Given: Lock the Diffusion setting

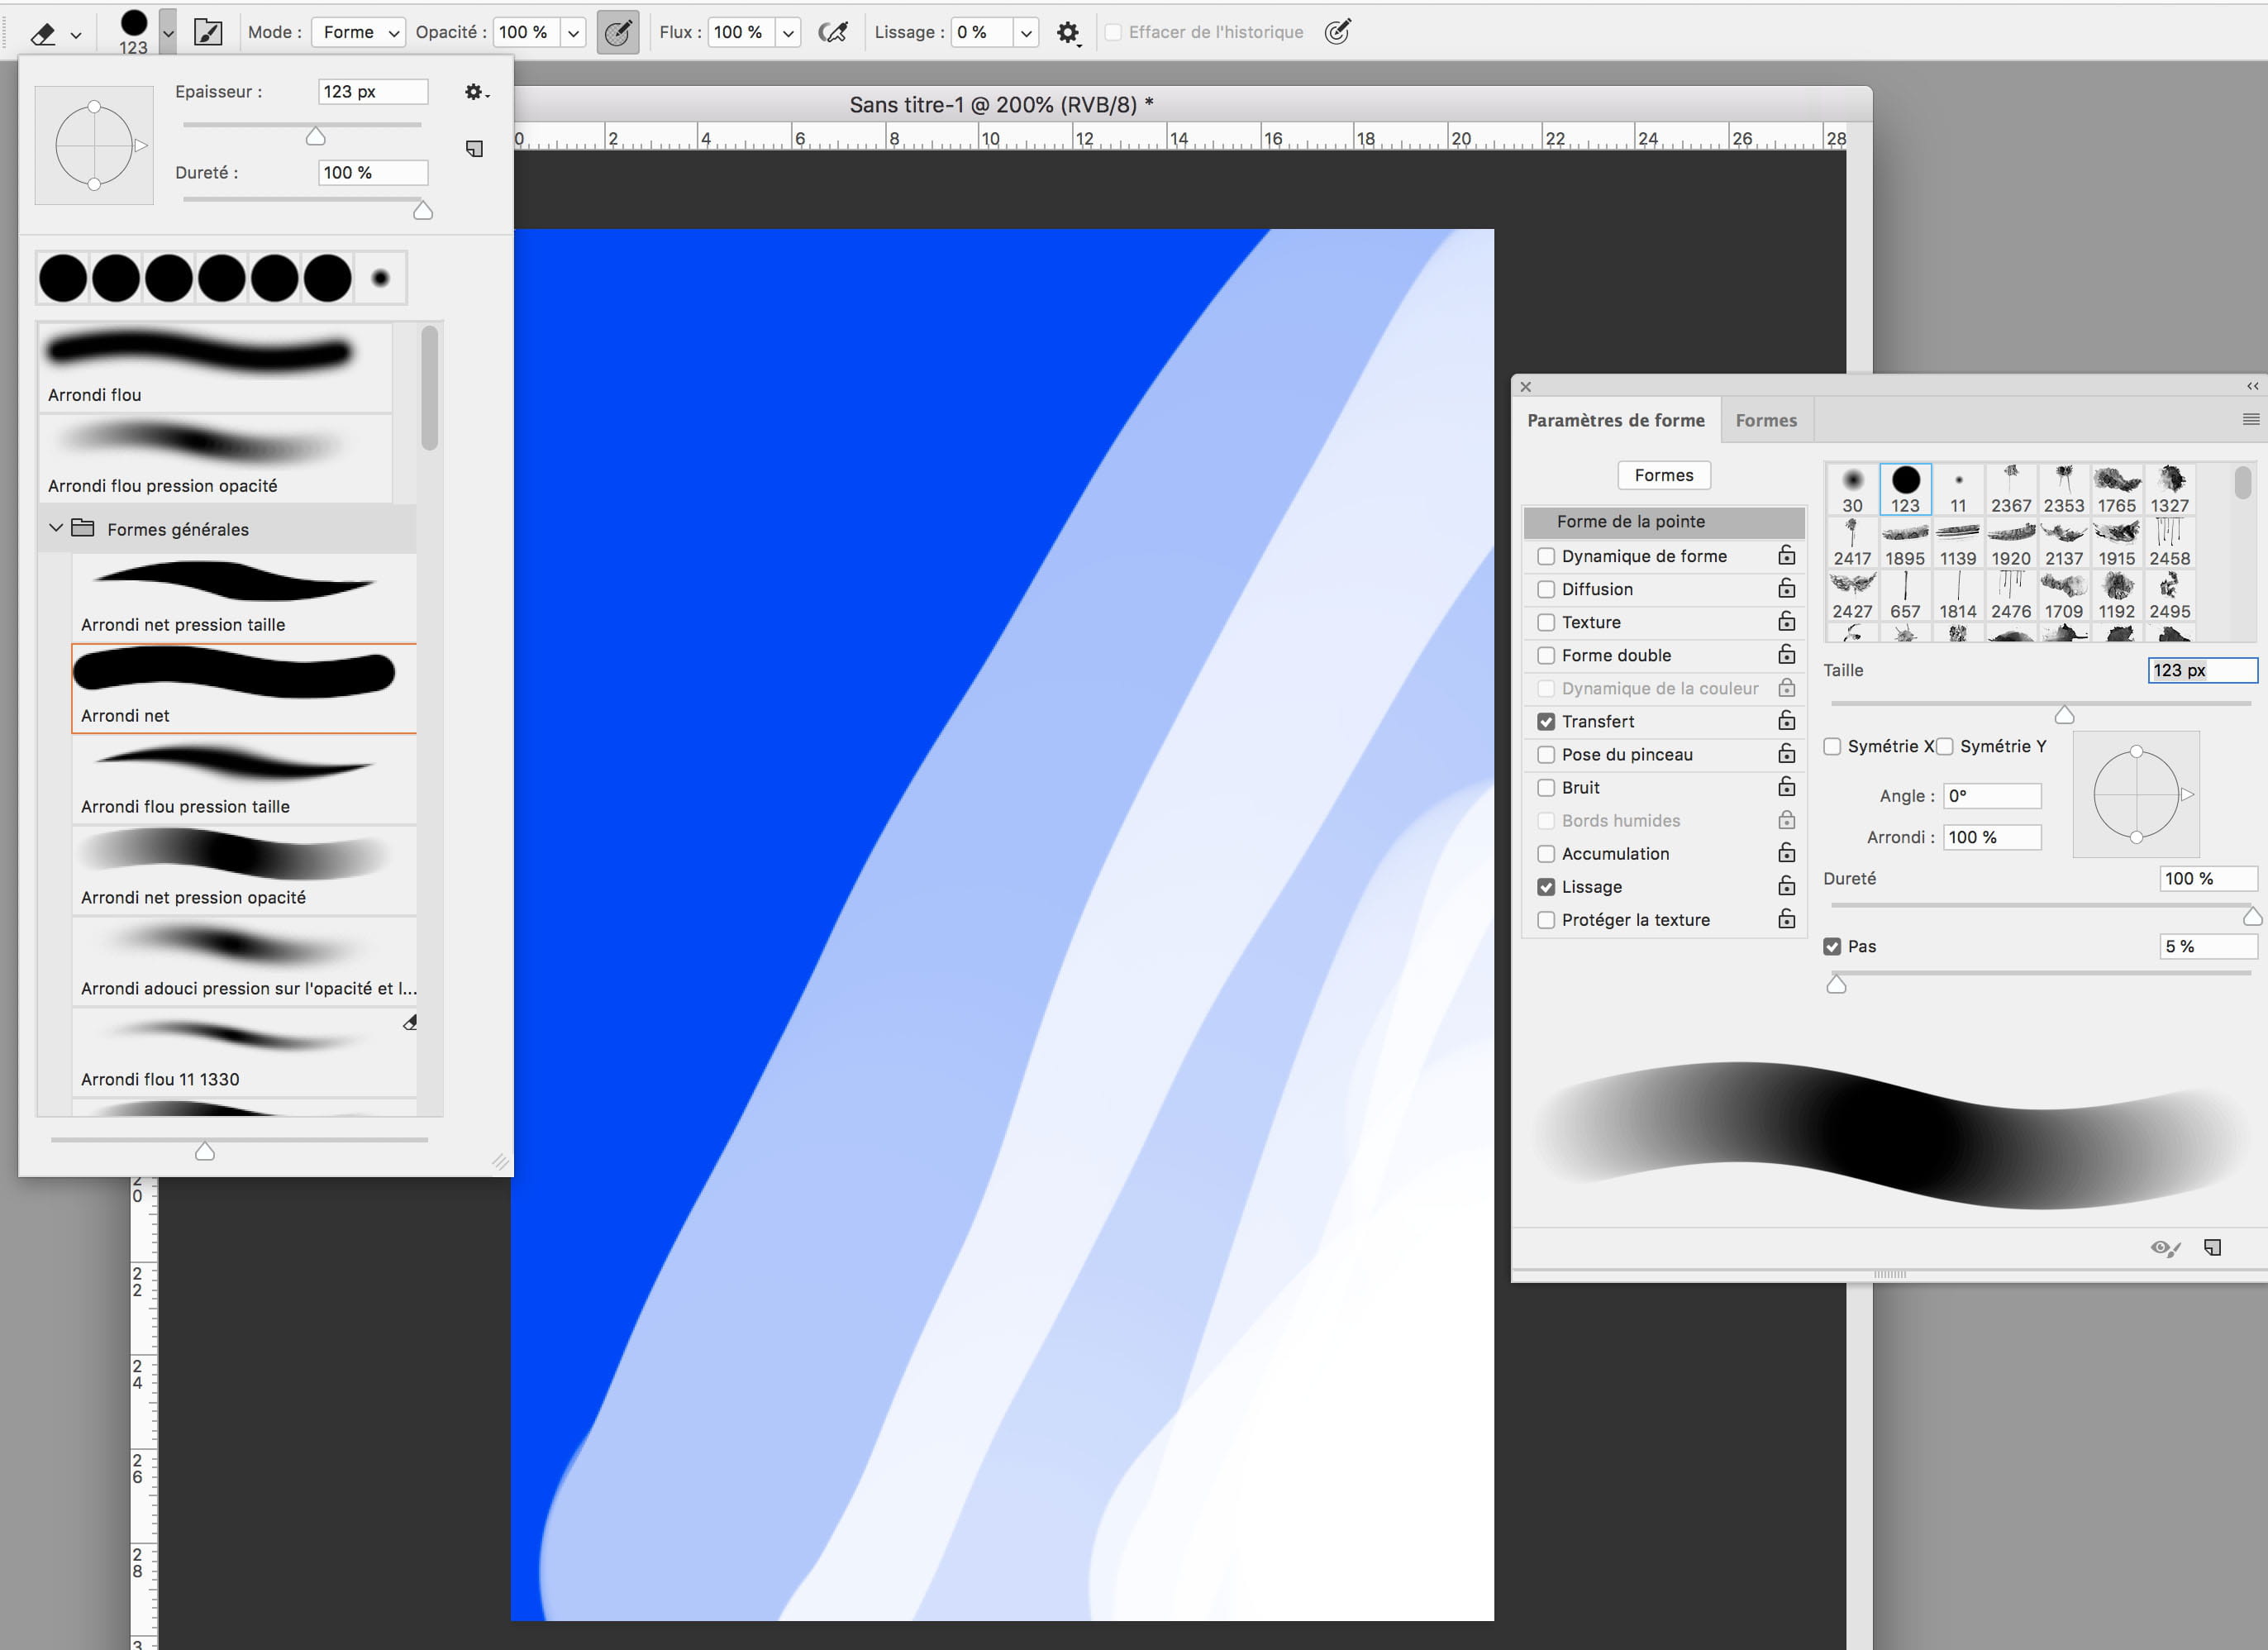Looking at the screenshot, I should [1787, 588].
